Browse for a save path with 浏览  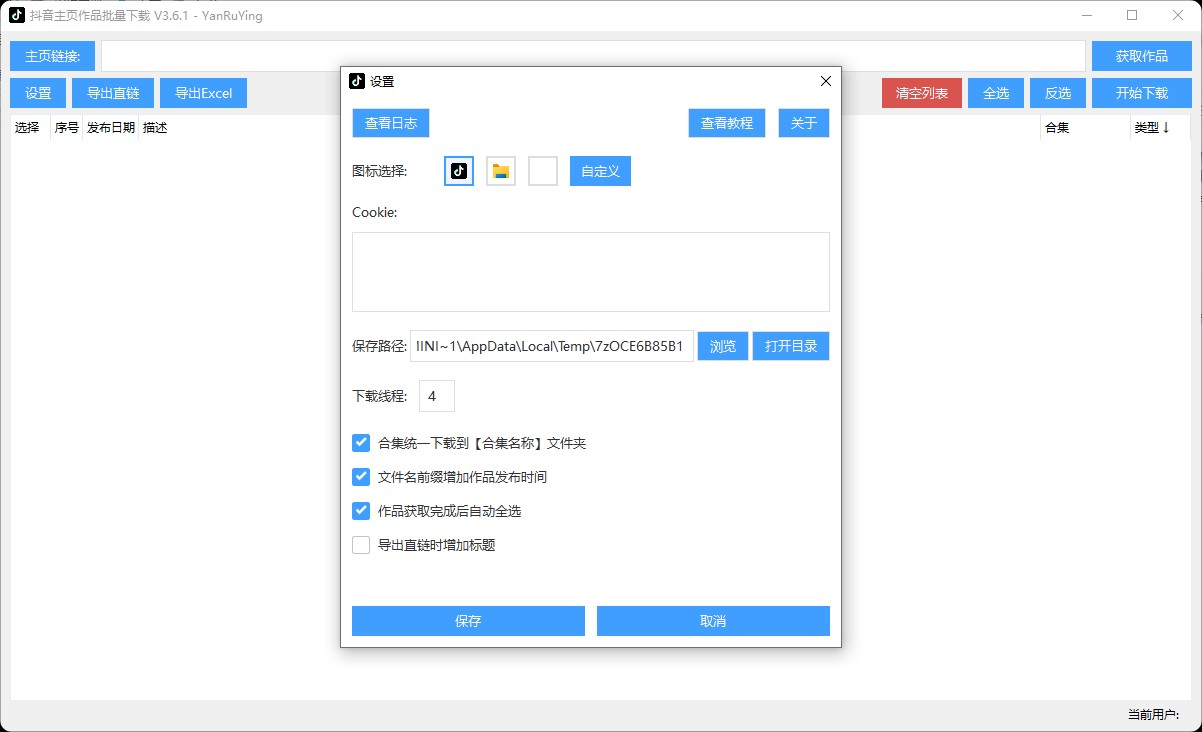click(722, 346)
